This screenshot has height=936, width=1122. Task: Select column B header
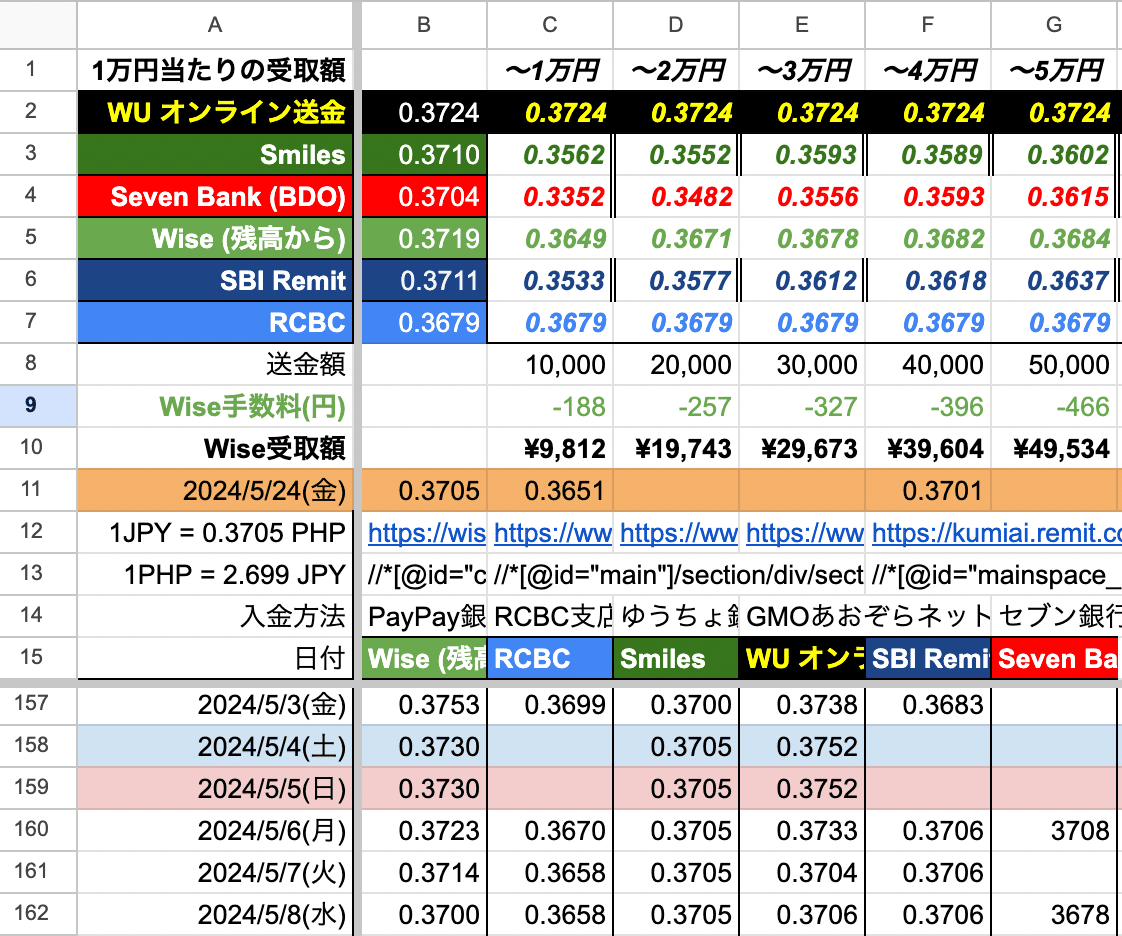424,25
